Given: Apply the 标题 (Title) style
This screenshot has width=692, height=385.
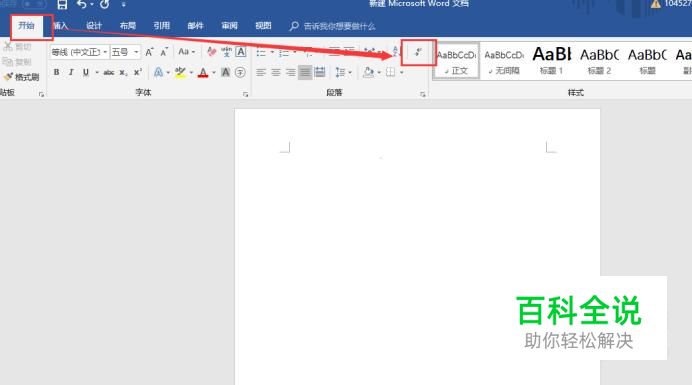Looking at the screenshot, I should tap(647, 61).
